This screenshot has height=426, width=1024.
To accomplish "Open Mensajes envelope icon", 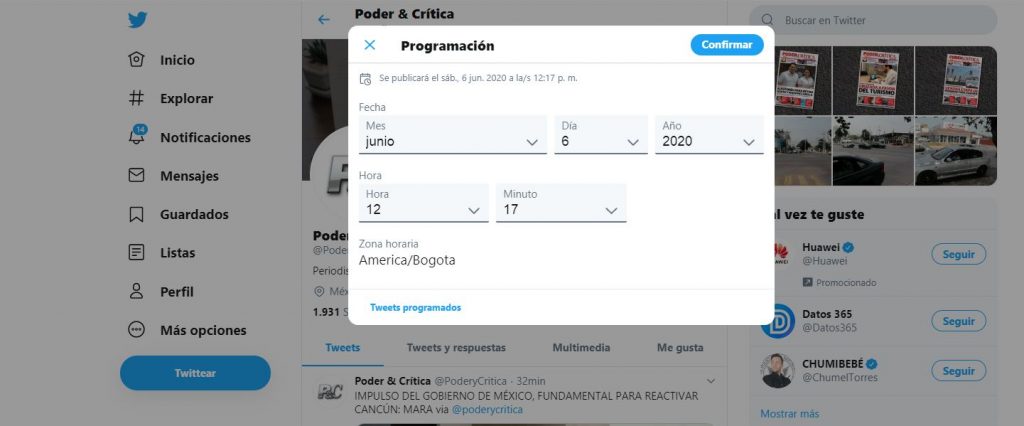I will click(x=136, y=176).
